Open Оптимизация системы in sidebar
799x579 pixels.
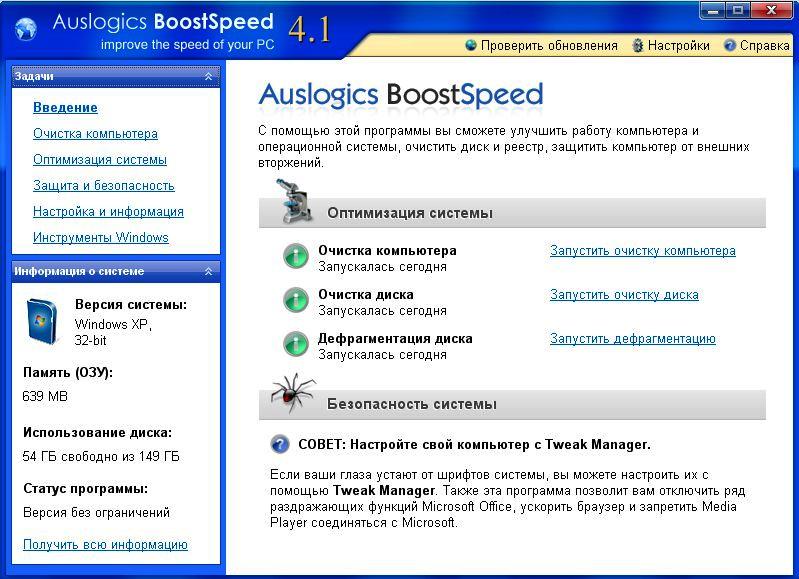100,160
